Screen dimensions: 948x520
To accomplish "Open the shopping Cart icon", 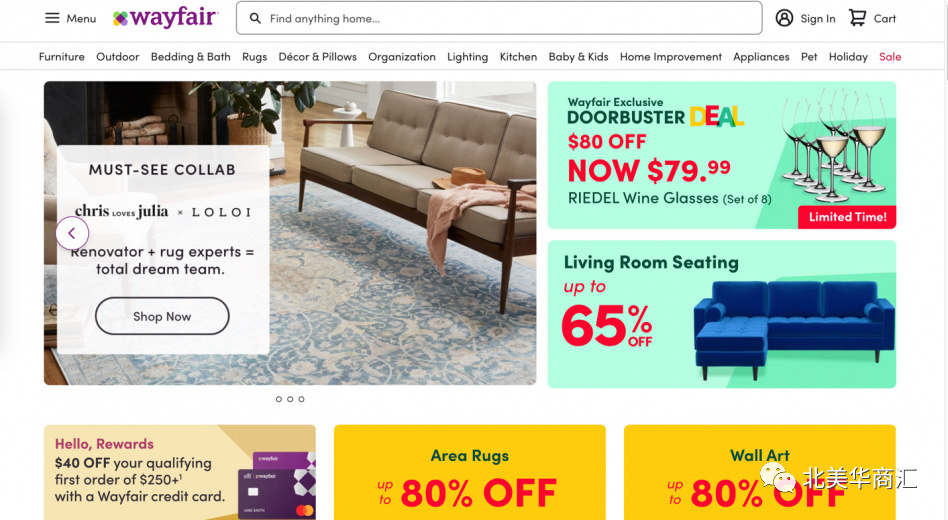I will point(857,18).
